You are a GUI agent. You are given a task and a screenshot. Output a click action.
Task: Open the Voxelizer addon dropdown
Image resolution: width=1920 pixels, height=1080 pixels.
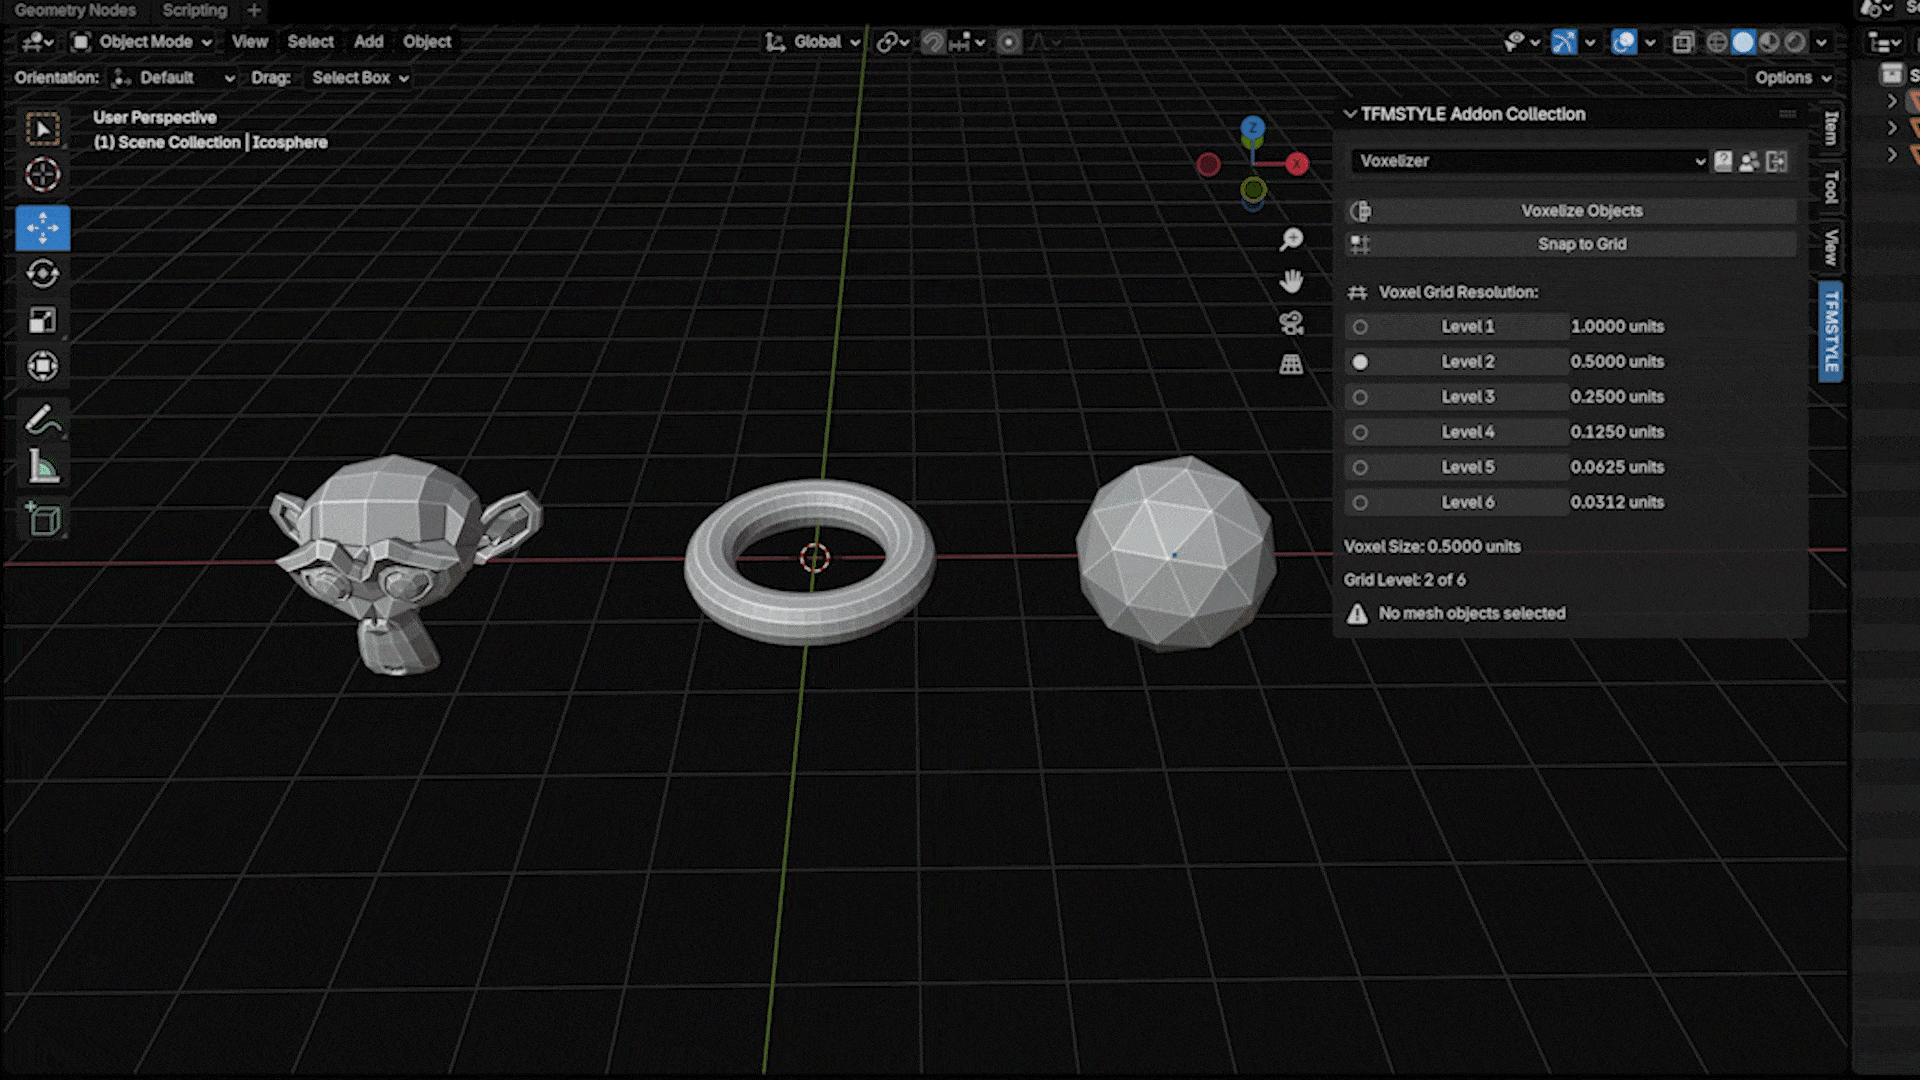point(1529,161)
